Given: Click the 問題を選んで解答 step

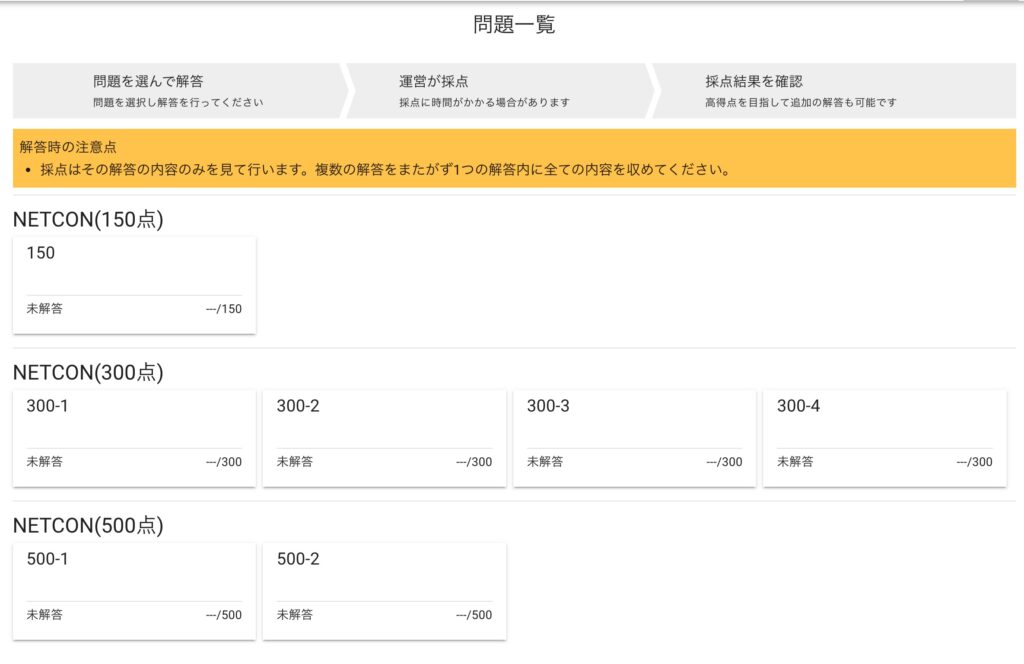Looking at the screenshot, I should tap(178, 91).
